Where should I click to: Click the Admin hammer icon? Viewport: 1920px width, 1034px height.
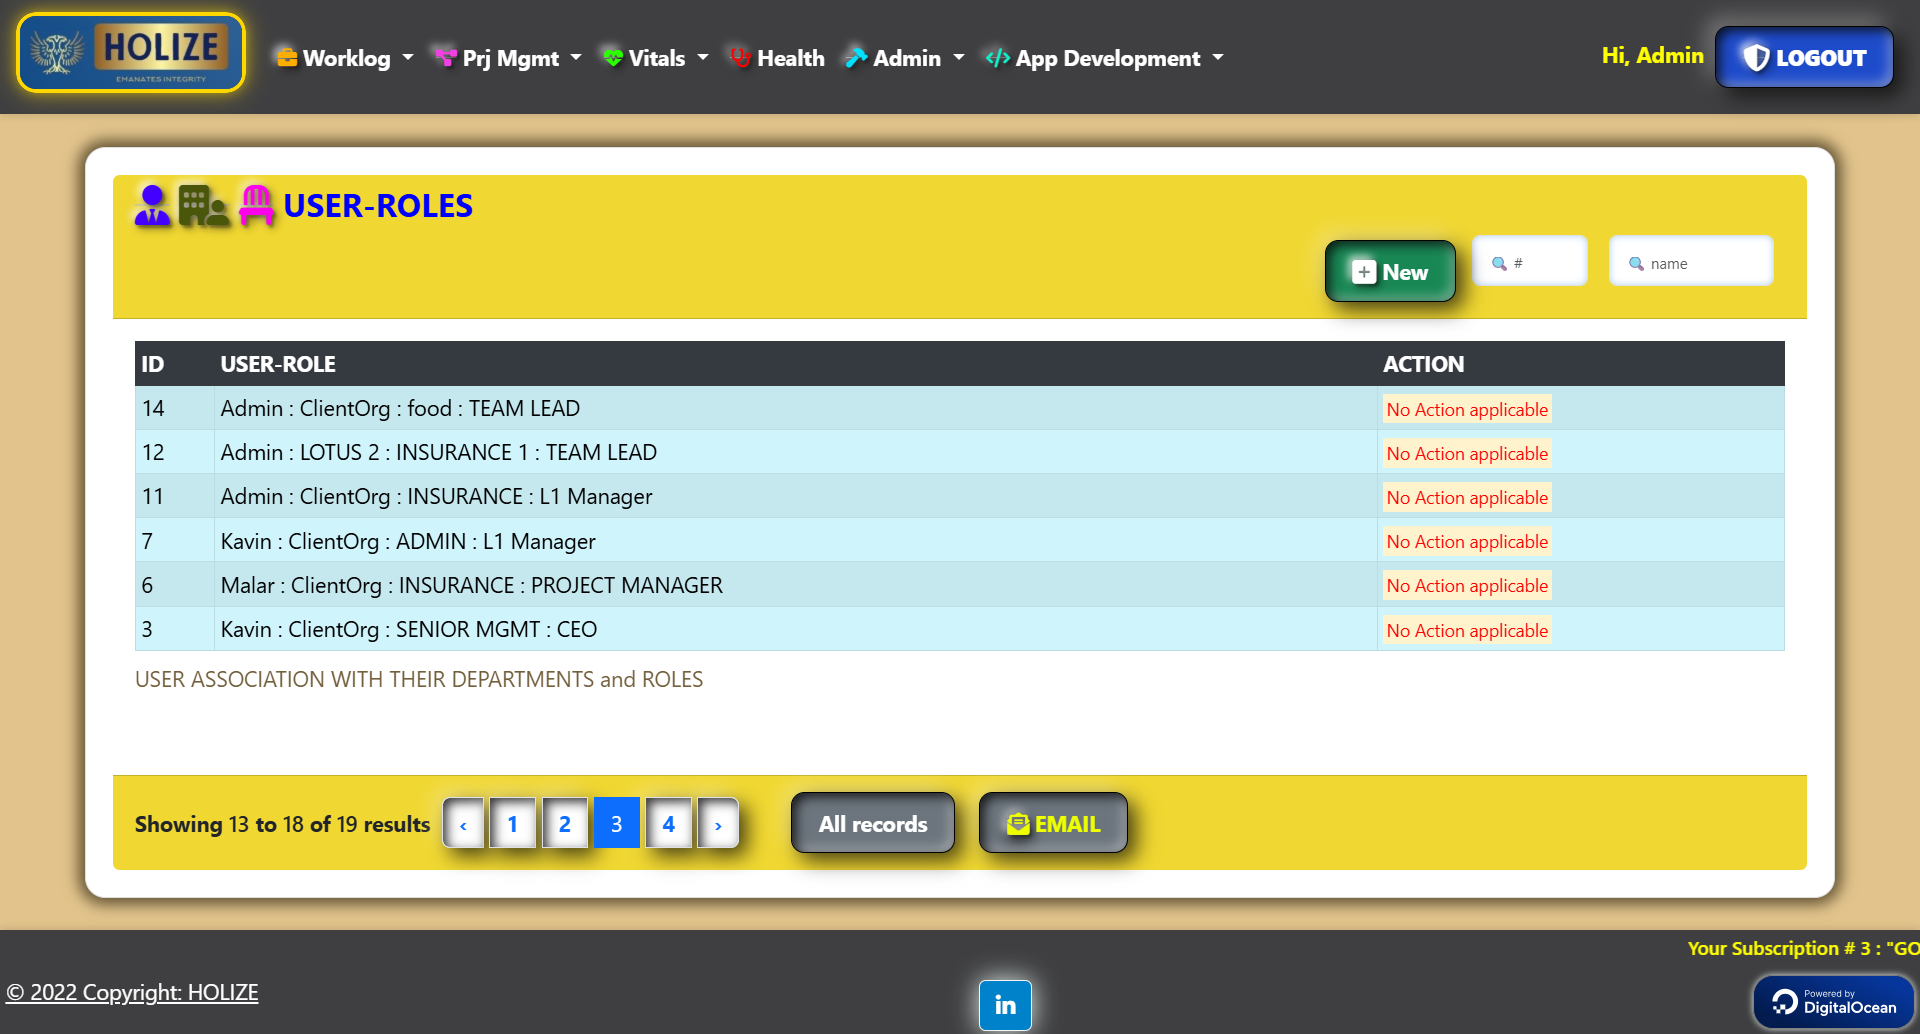[x=856, y=58]
